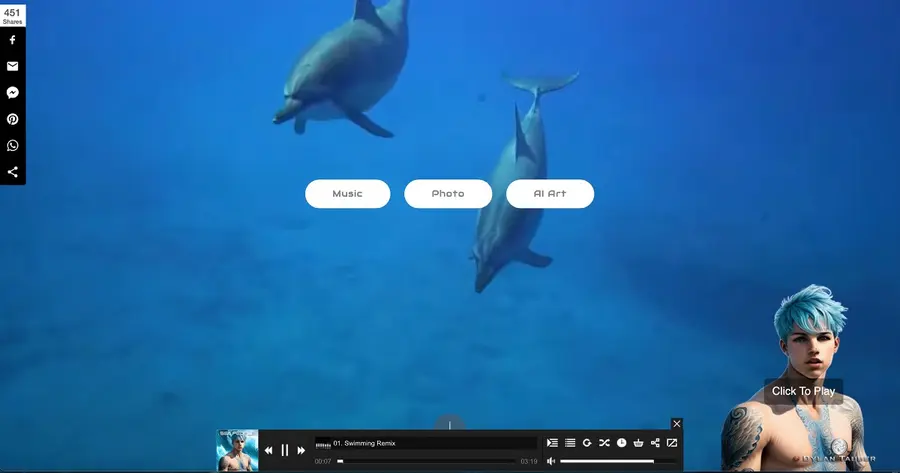The height and width of the screenshot is (473, 900).
Task: Open the Photo section
Action: [x=448, y=193]
